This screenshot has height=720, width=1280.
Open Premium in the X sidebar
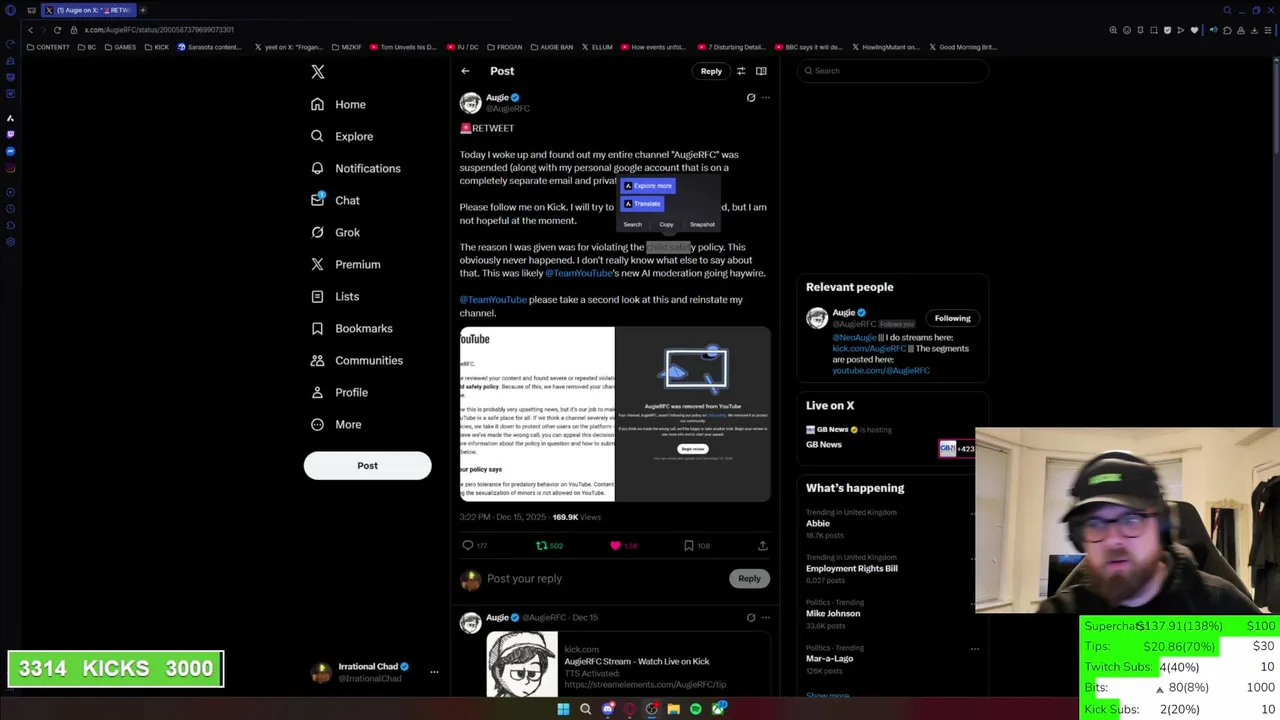click(346, 264)
